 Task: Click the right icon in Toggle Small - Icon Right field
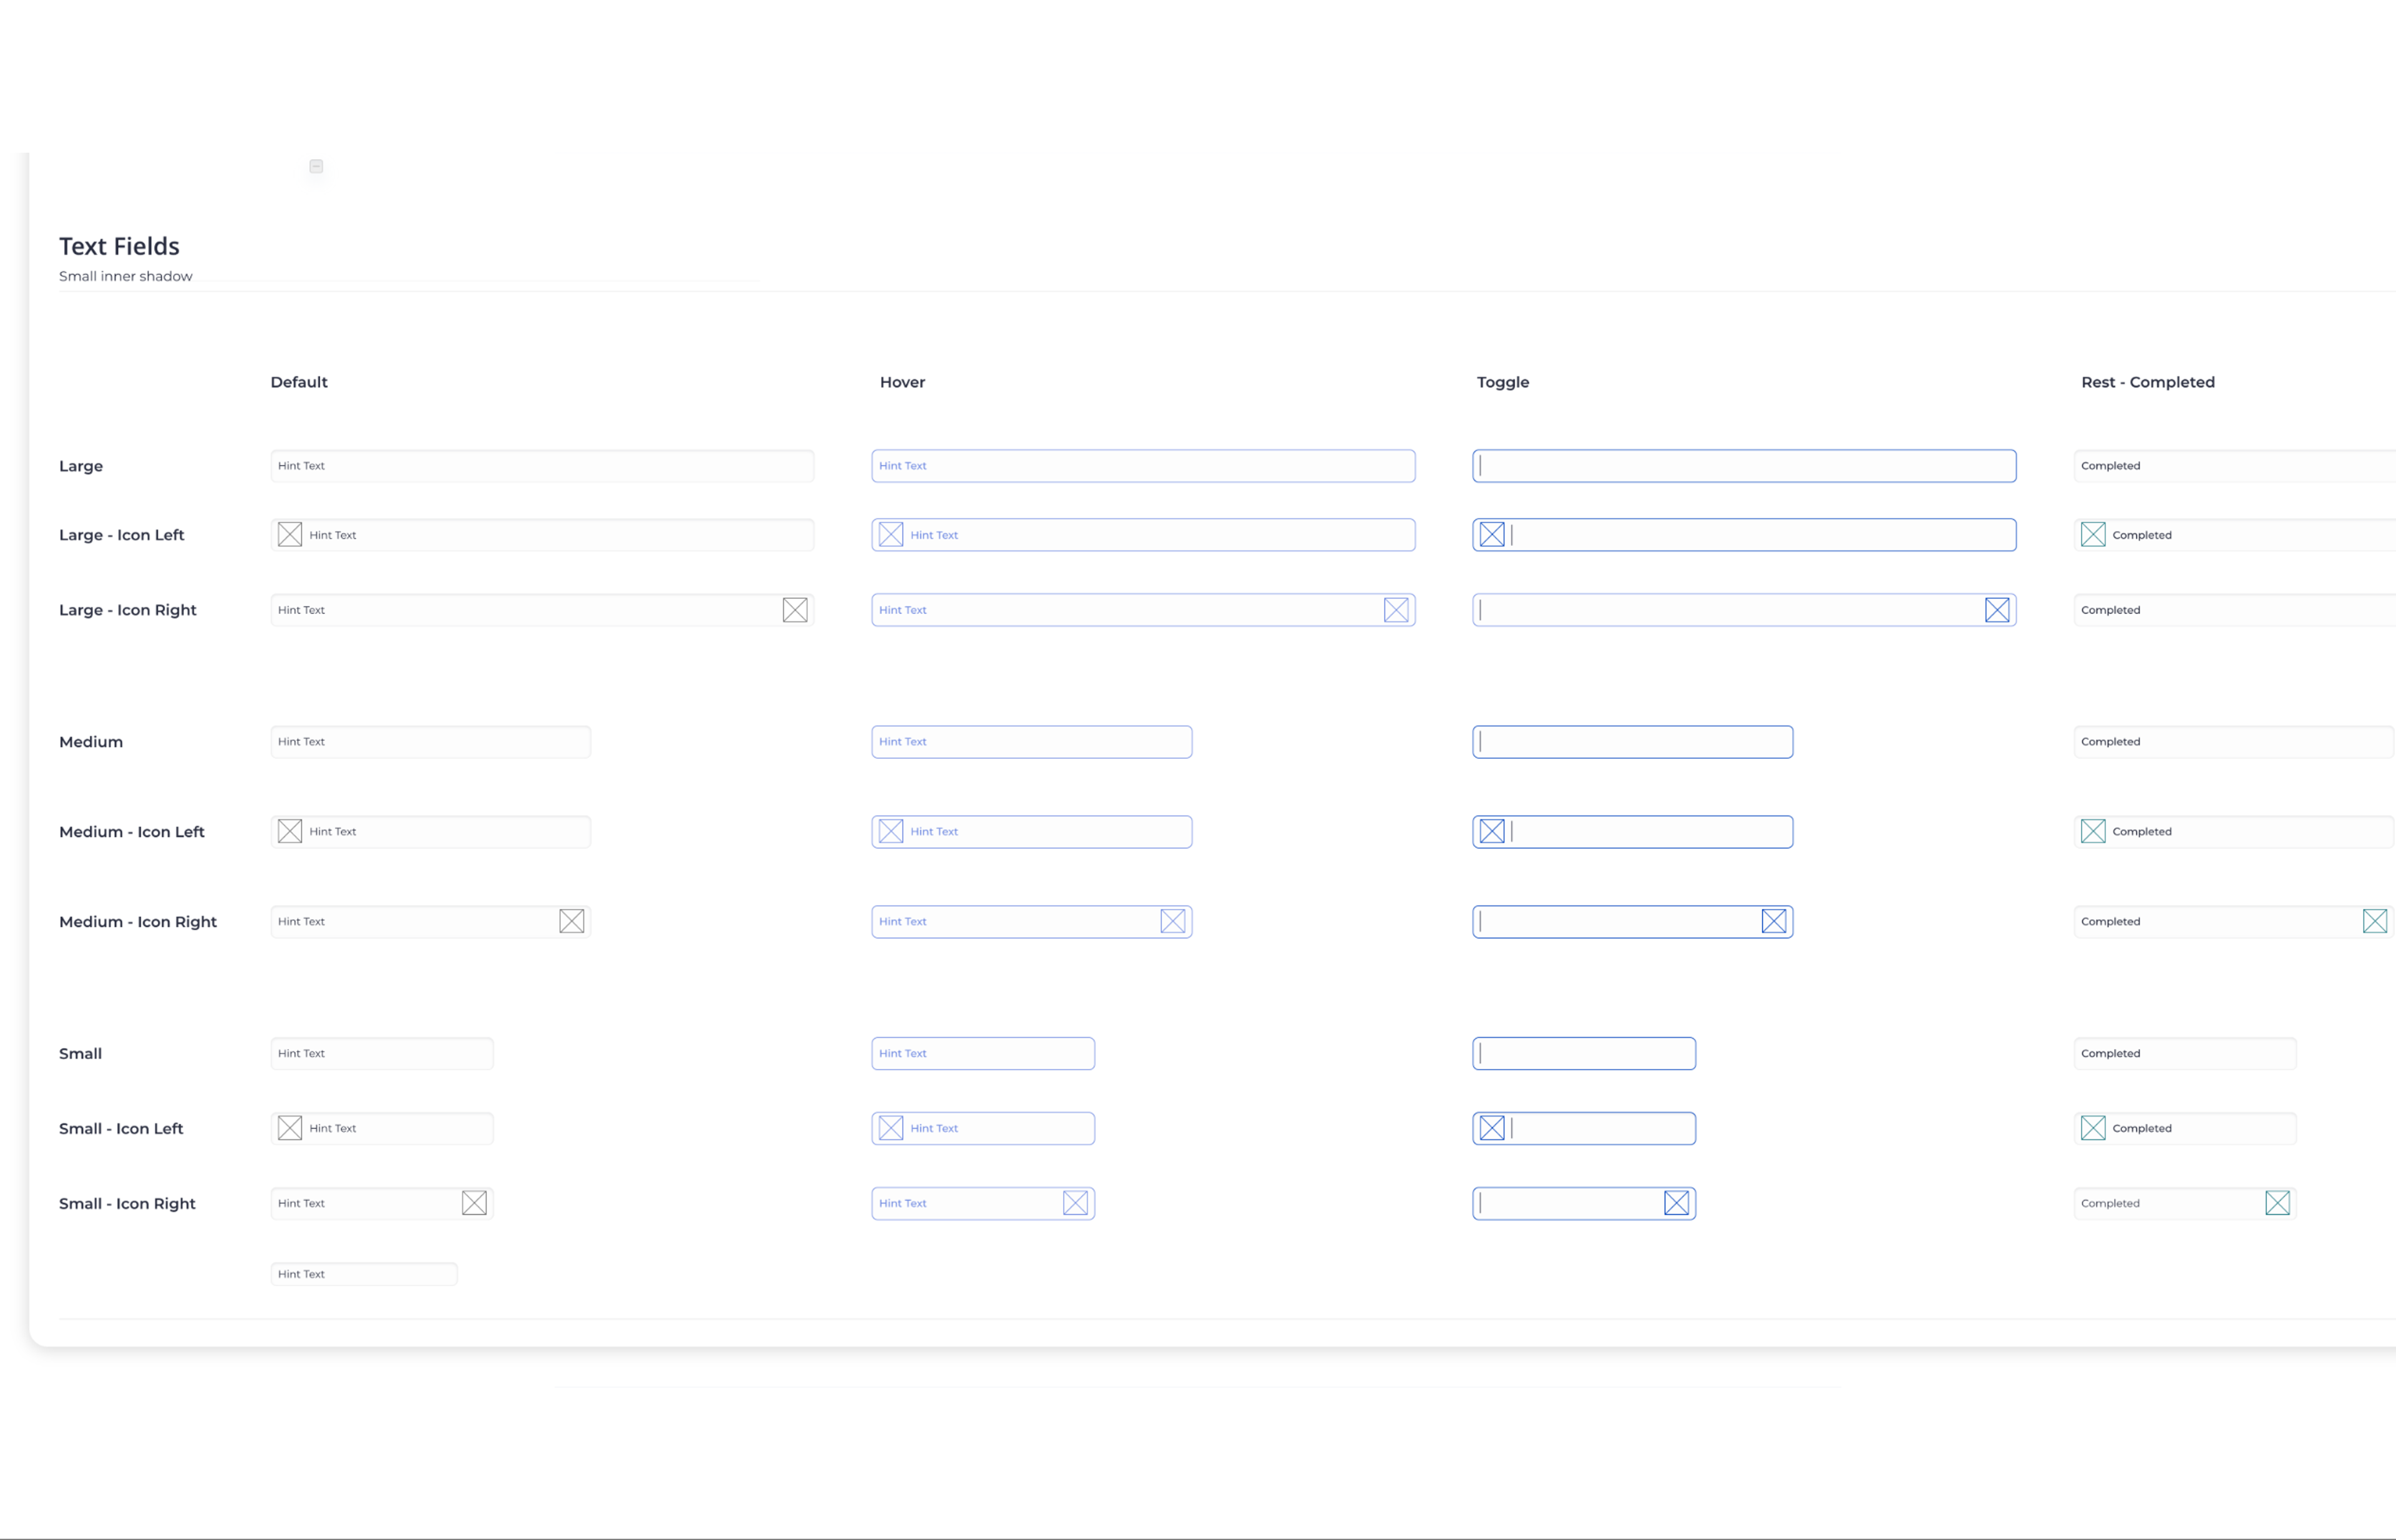1677,1204
